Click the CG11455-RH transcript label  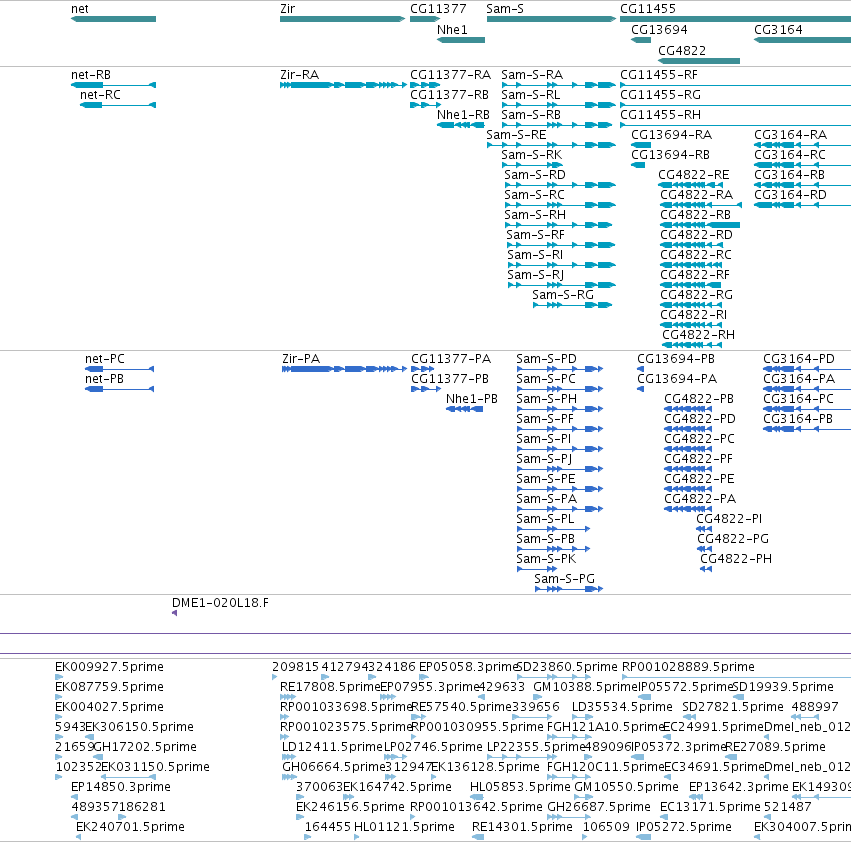click(x=660, y=115)
